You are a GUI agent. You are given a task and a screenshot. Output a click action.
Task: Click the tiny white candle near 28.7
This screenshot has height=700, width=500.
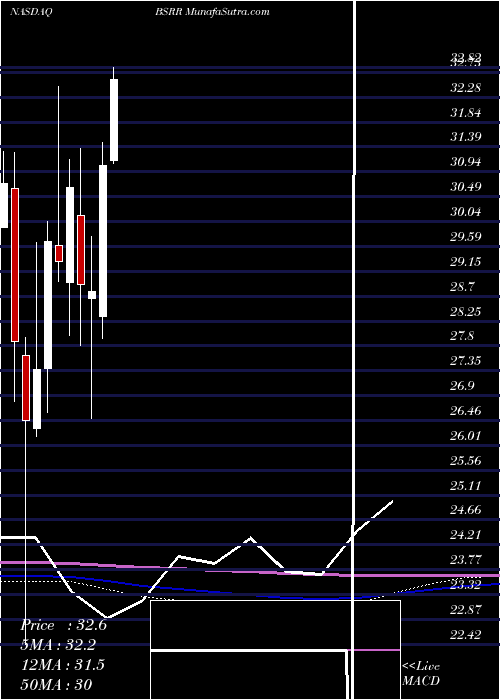92,295
